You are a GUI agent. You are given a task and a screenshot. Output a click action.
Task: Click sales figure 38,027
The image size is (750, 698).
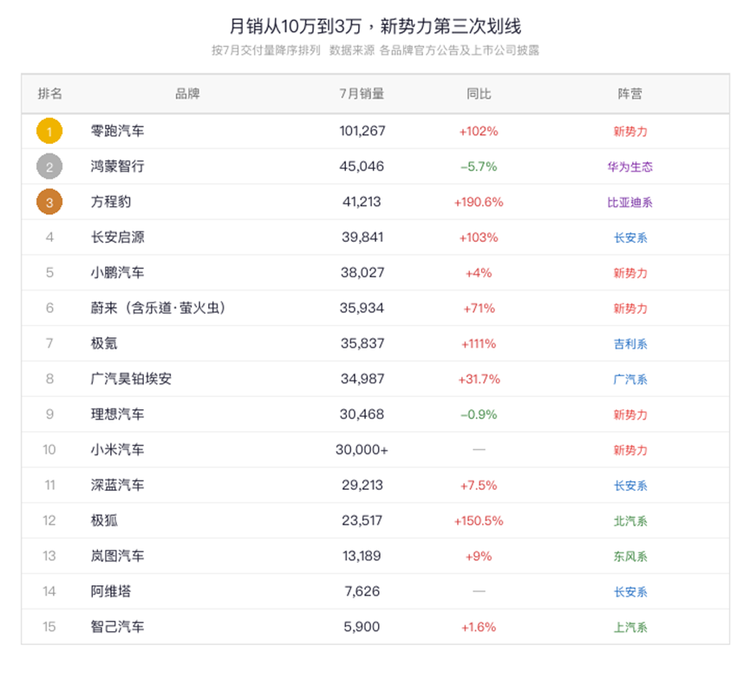point(362,273)
